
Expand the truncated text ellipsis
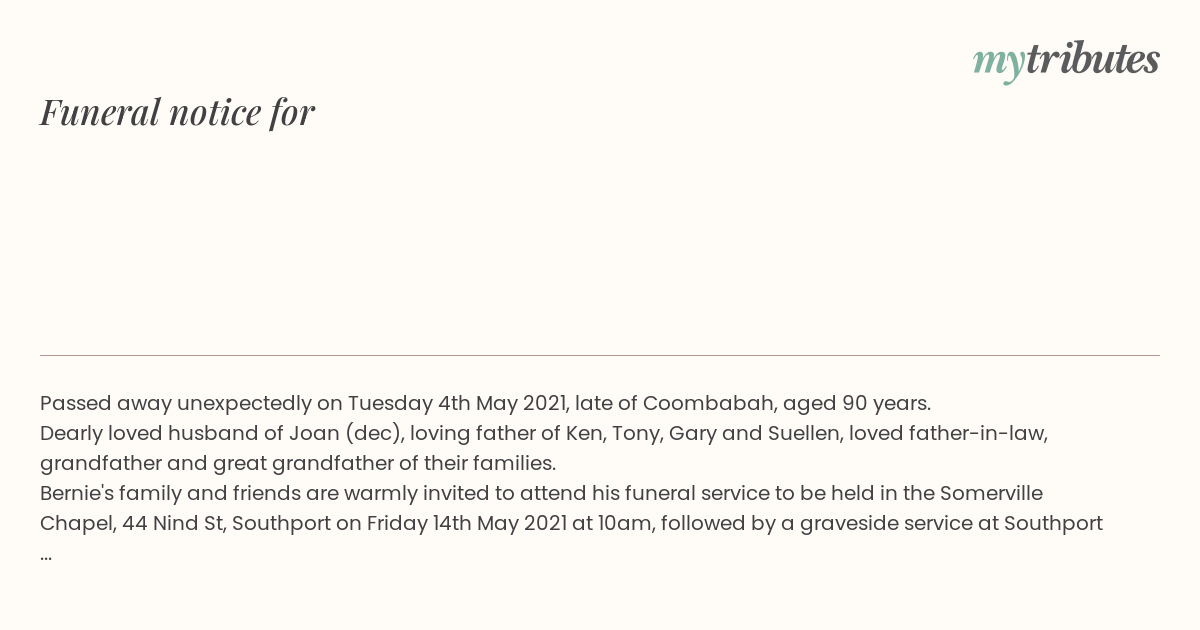[46, 555]
